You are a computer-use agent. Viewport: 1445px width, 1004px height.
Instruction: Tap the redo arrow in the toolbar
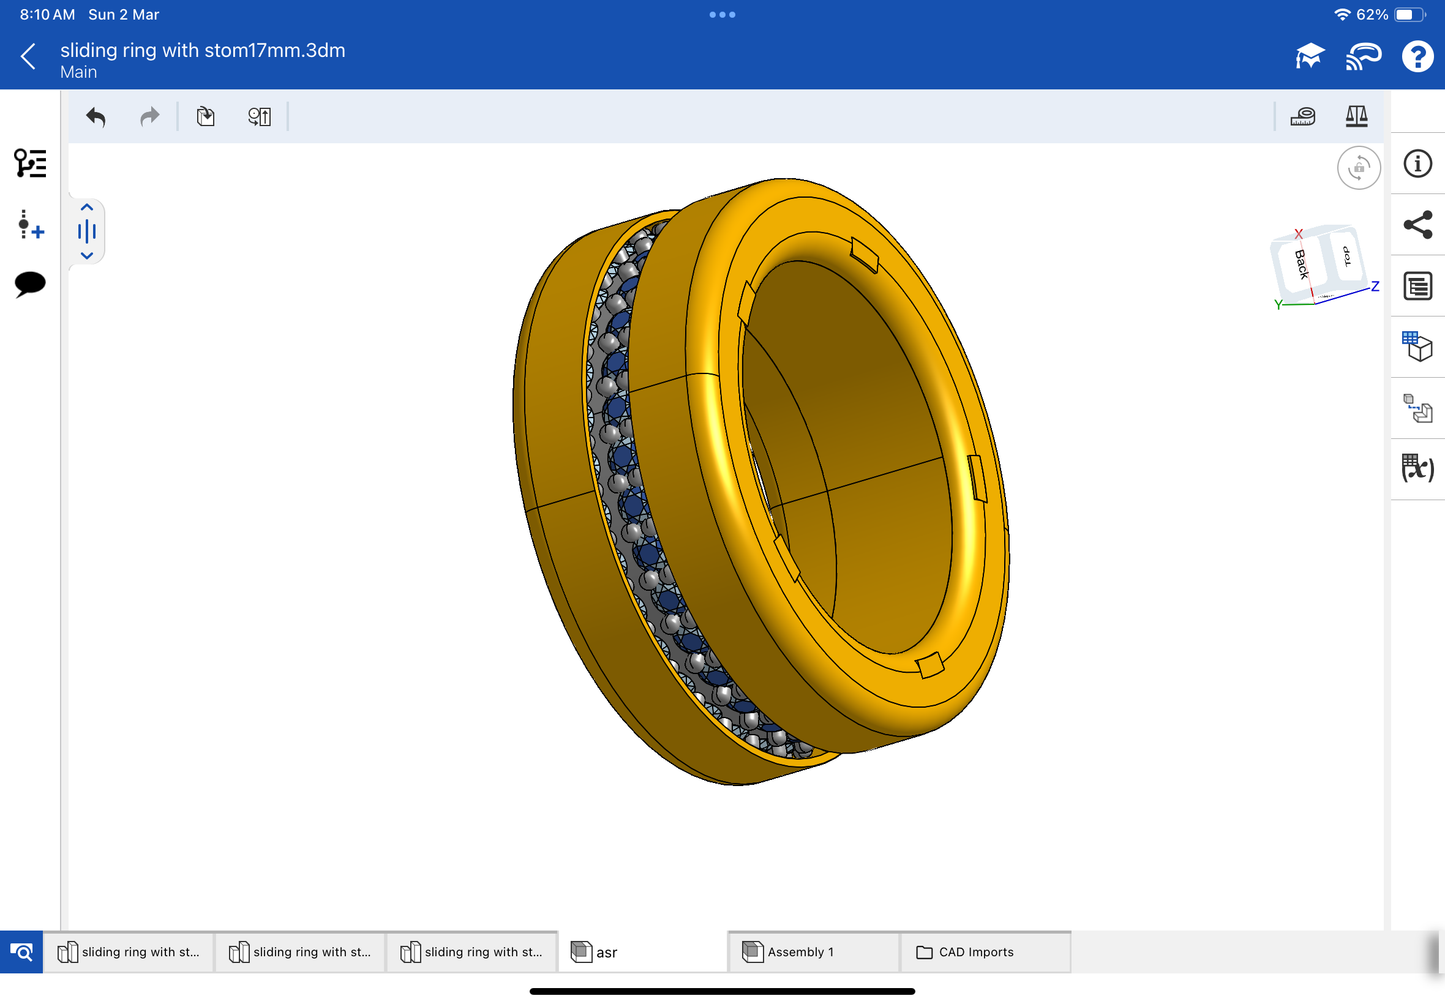(x=149, y=117)
